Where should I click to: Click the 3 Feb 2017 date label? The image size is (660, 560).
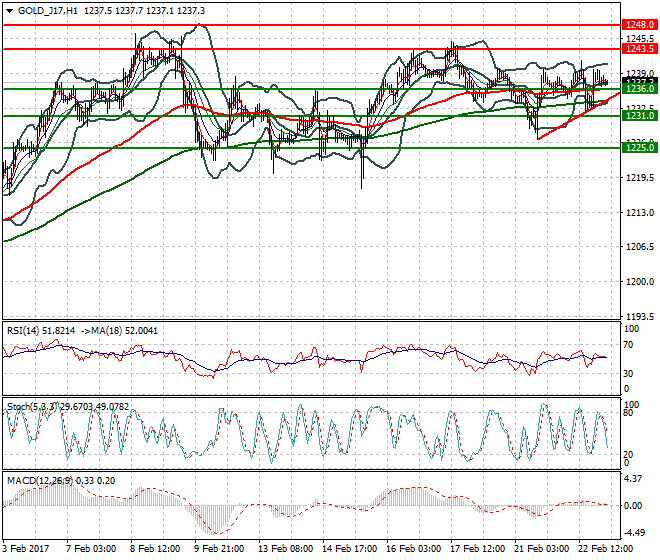tap(26, 549)
